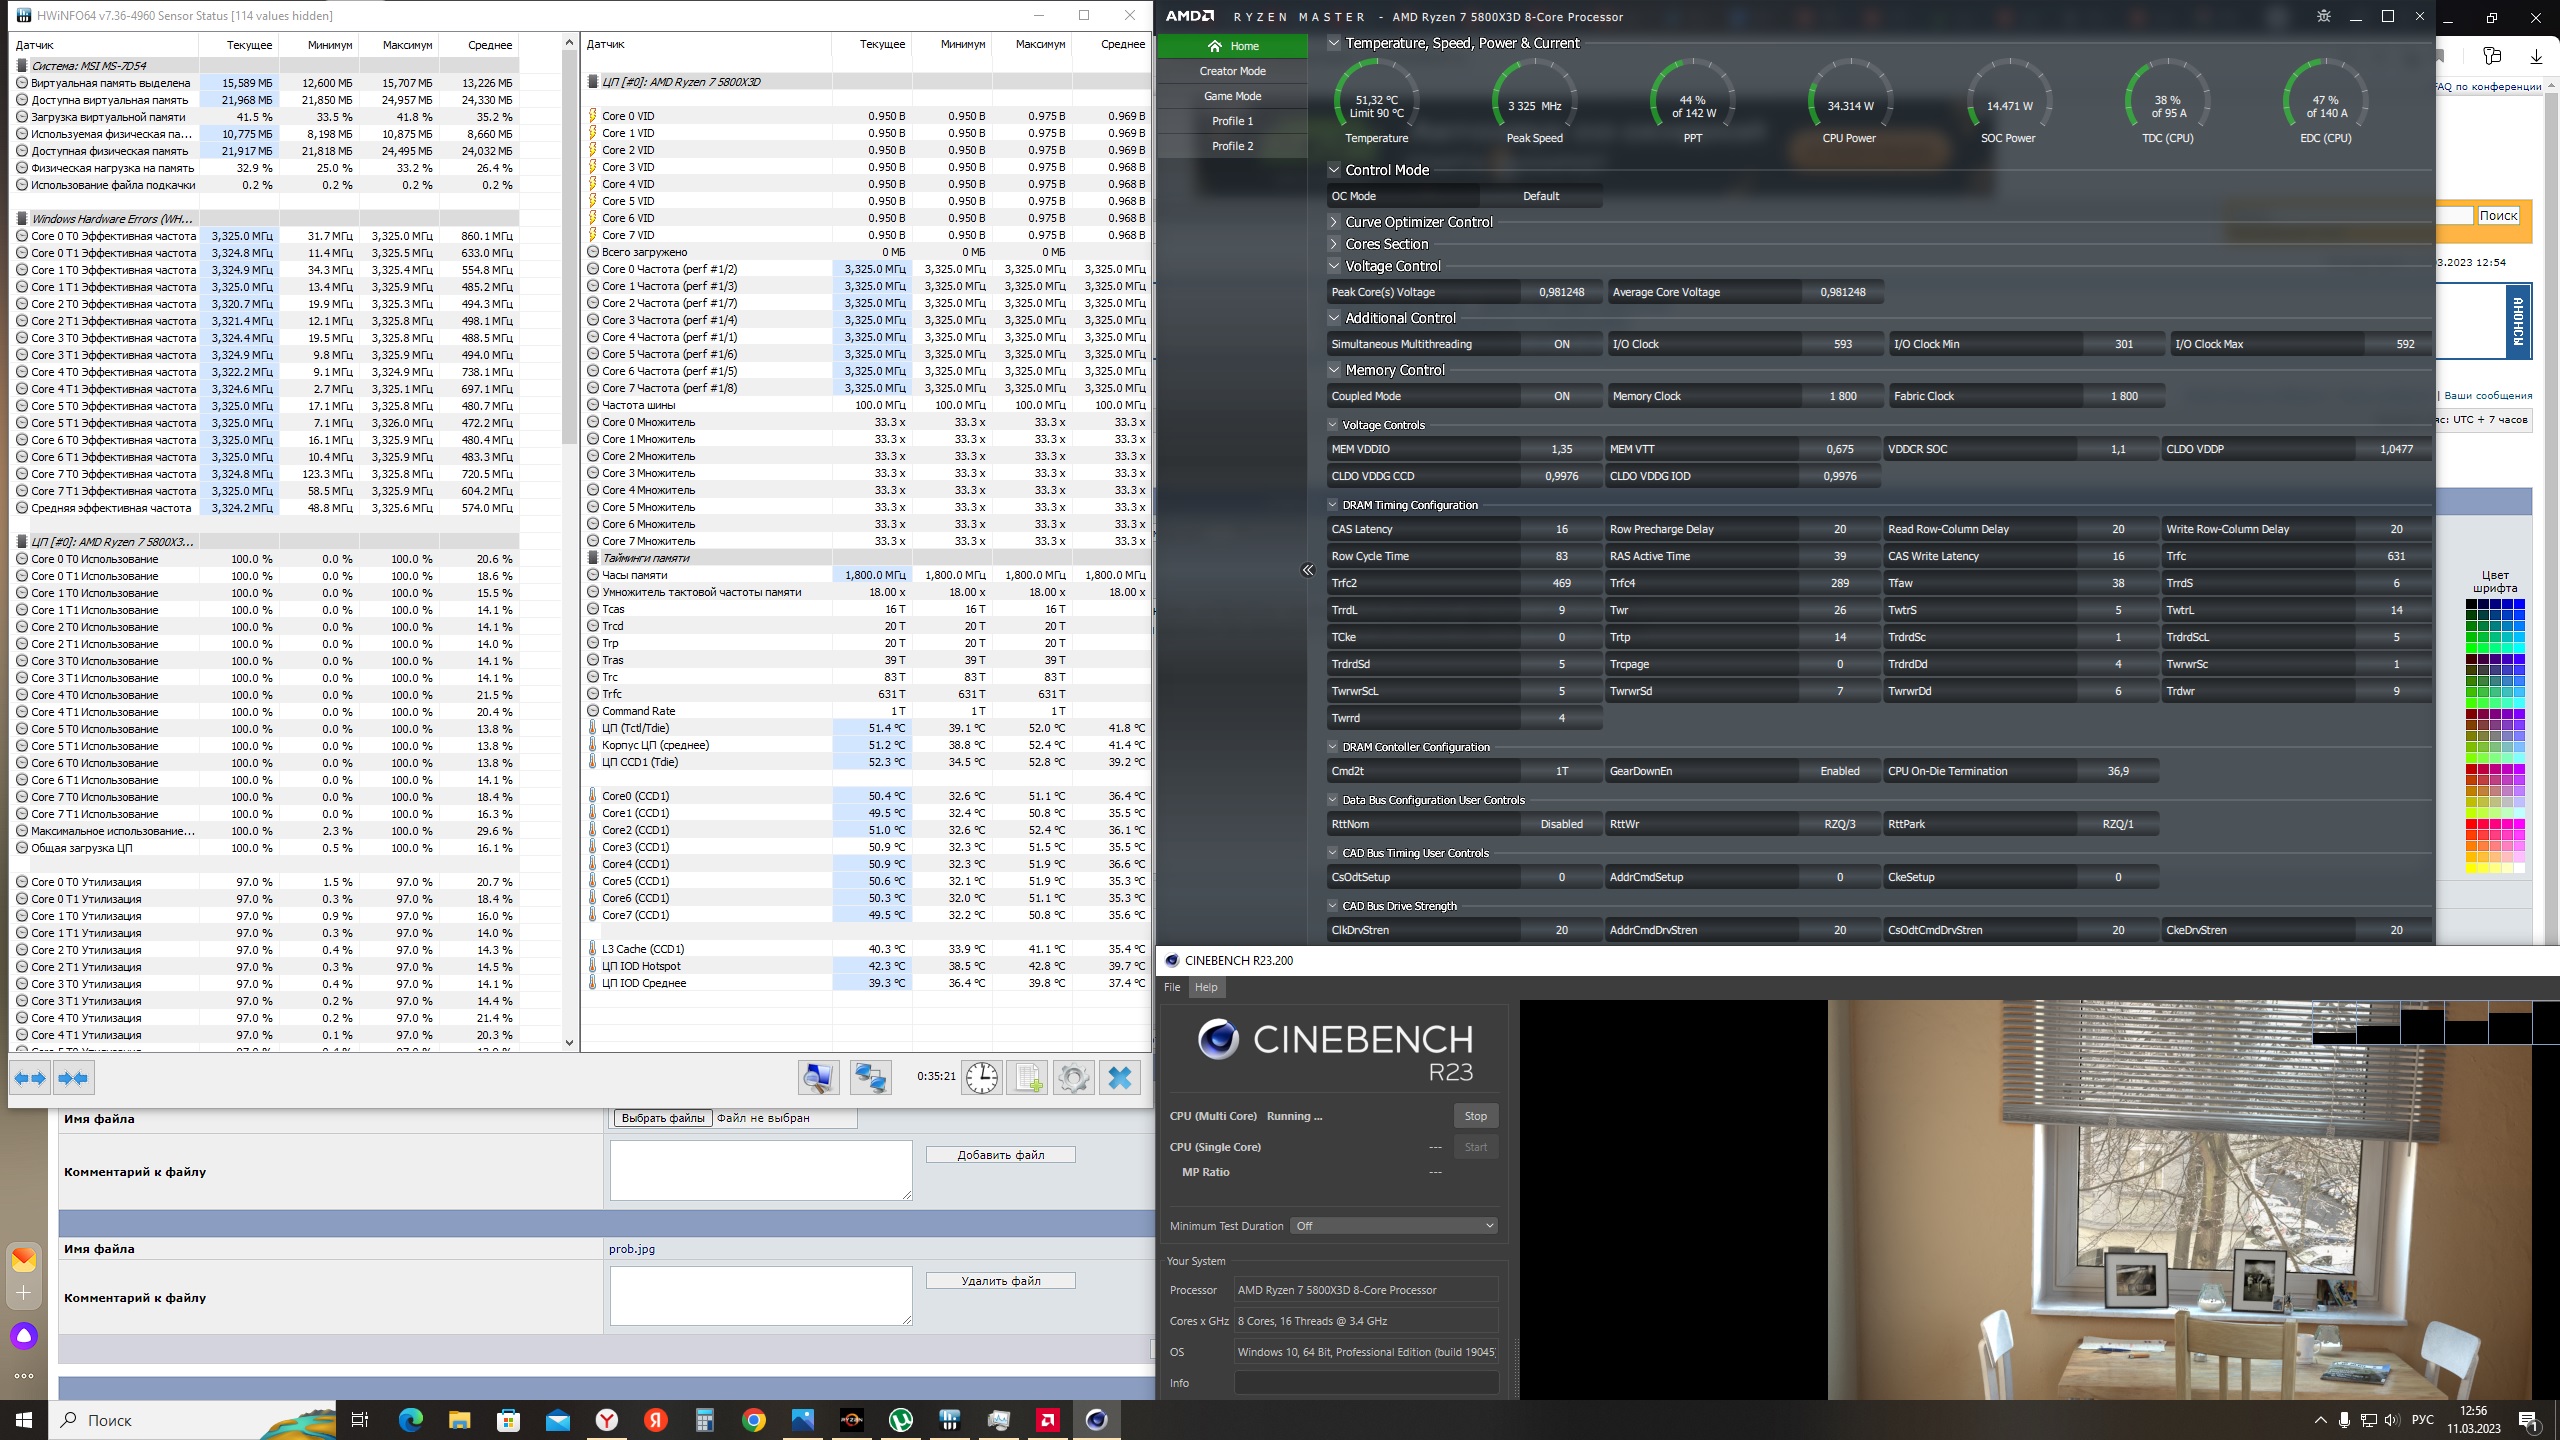Switch to Game Mode tab in Ryzen Master
The image size is (2560, 1440).
click(x=1232, y=96)
